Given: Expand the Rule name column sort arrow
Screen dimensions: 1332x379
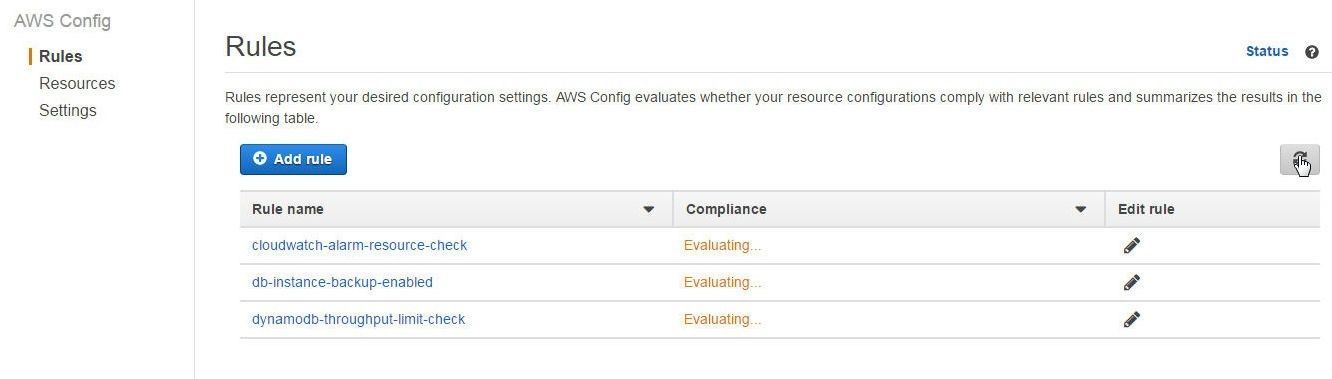Looking at the screenshot, I should click(x=648, y=210).
